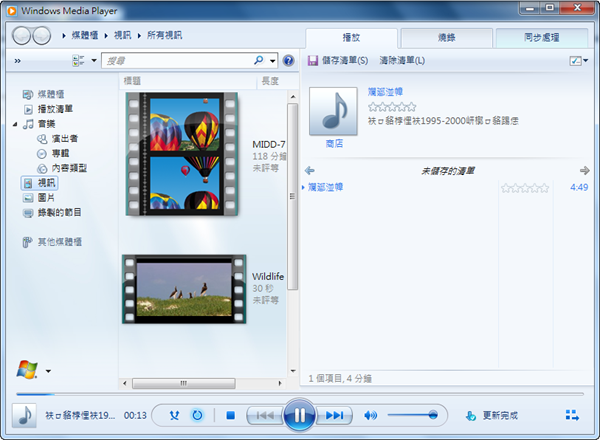Pause playback with center button
The image size is (600, 440).
coord(300,415)
